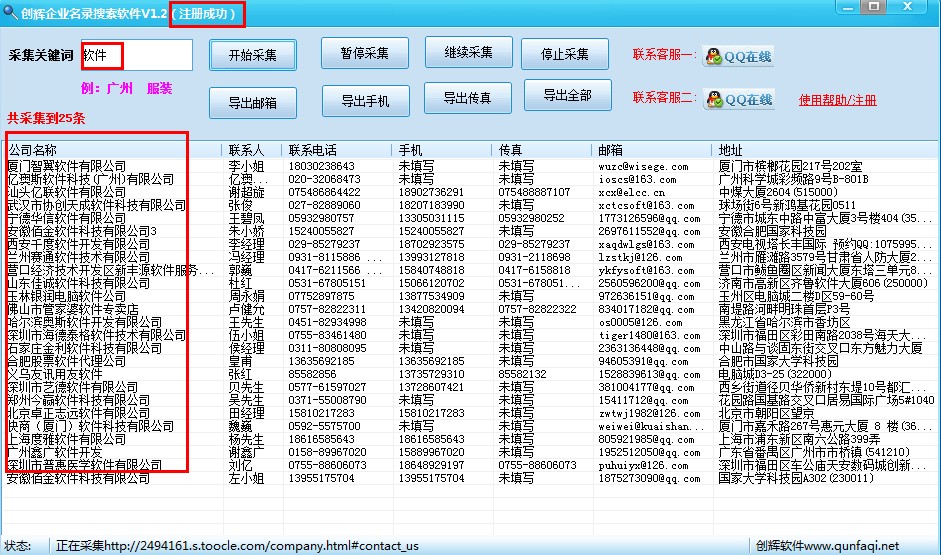Click the 采集关键词 input field
Viewport: 941px width, 555px height.
pyautogui.click(x=137, y=55)
